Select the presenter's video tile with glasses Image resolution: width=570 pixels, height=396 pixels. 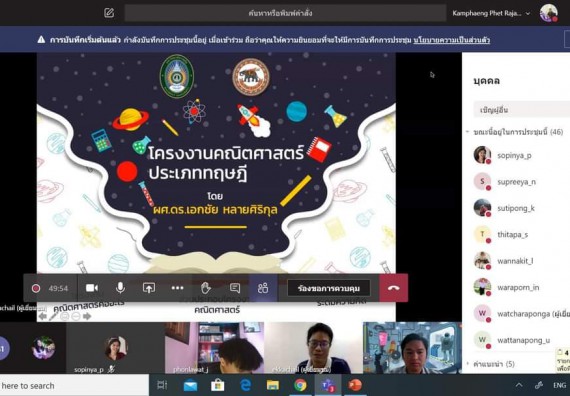(x=313, y=348)
